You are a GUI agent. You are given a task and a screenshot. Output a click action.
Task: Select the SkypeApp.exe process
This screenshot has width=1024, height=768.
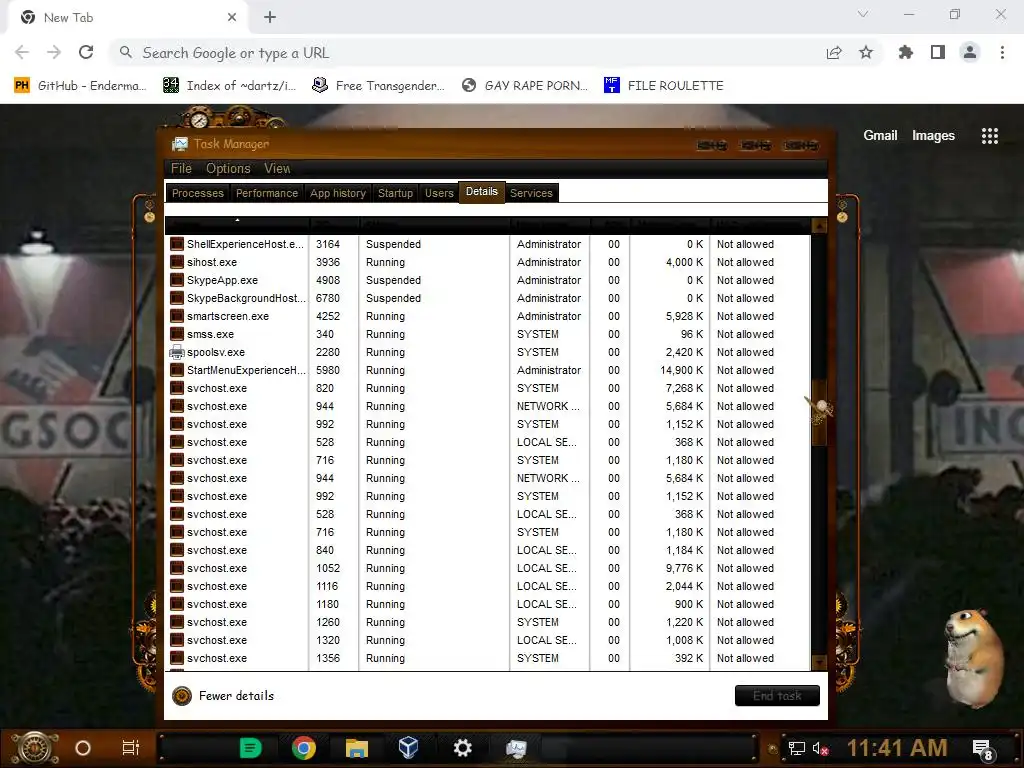[487, 280]
